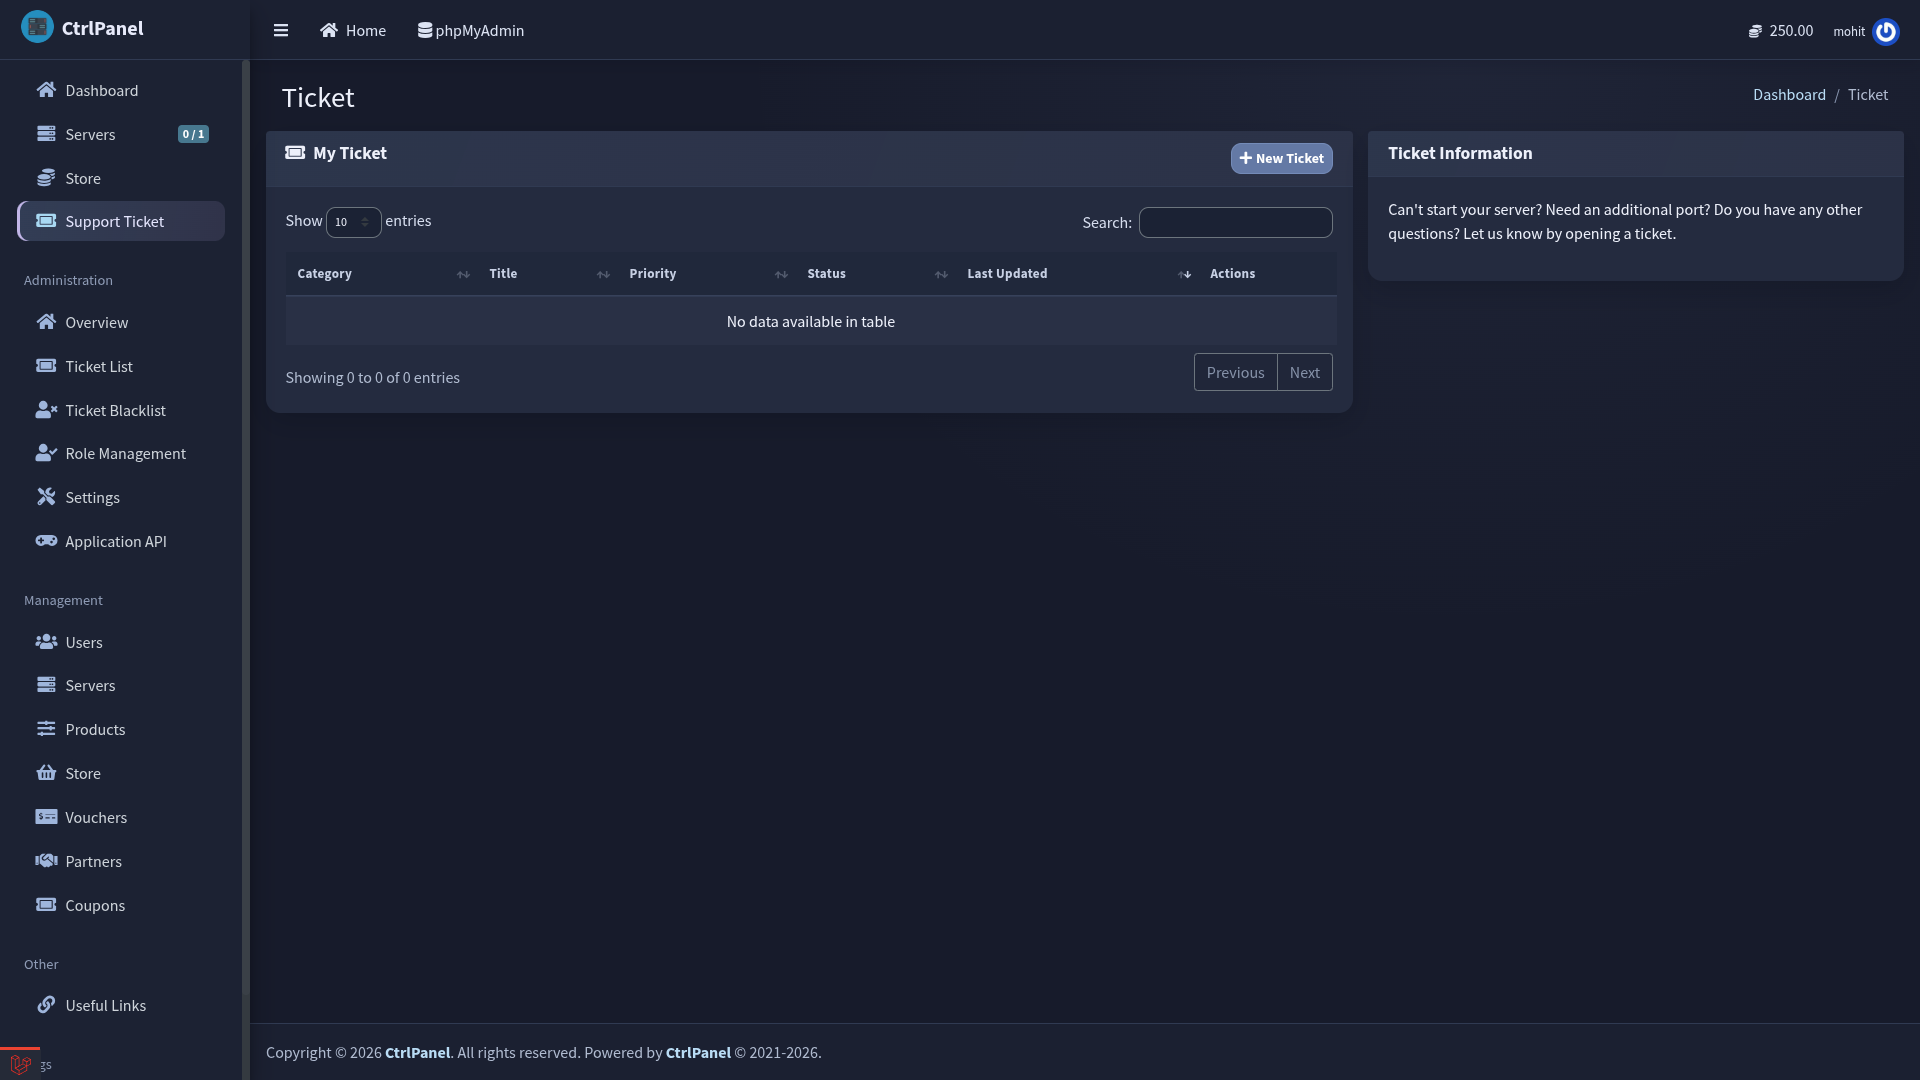This screenshot has height=1080, width=1920.
Task: Follow the Dashboard breadcrumb link
Action: [x=1789, y=94]
